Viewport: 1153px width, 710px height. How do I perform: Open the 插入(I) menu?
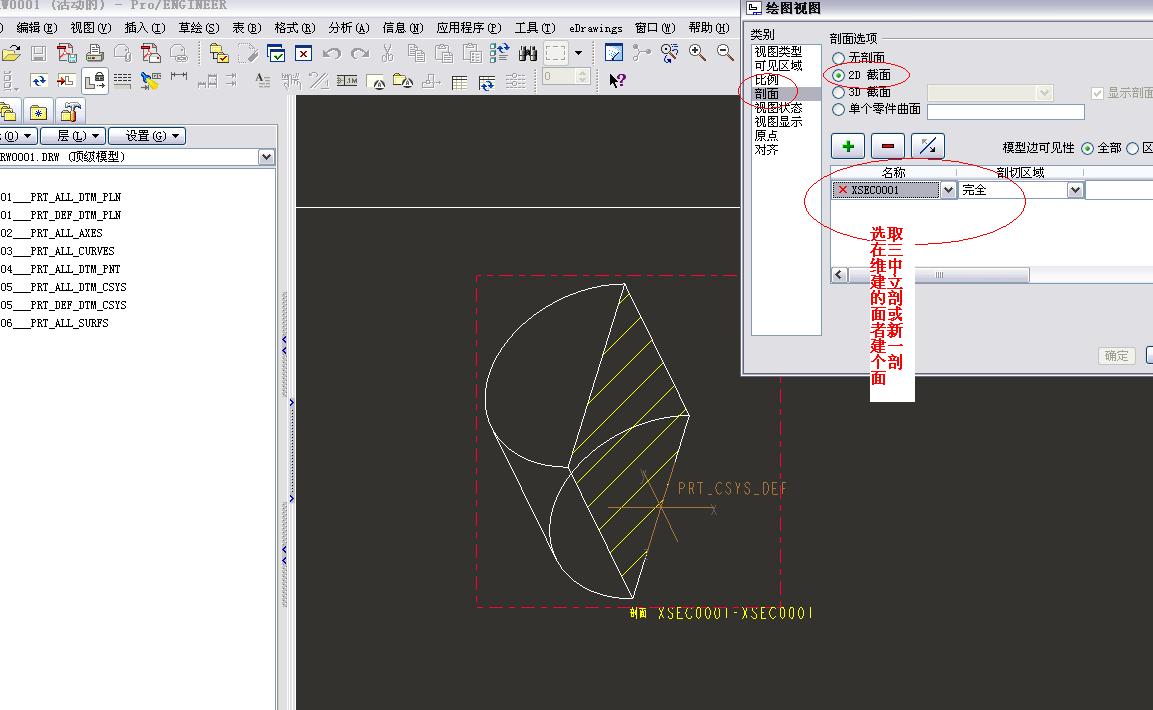pos(145,28)
